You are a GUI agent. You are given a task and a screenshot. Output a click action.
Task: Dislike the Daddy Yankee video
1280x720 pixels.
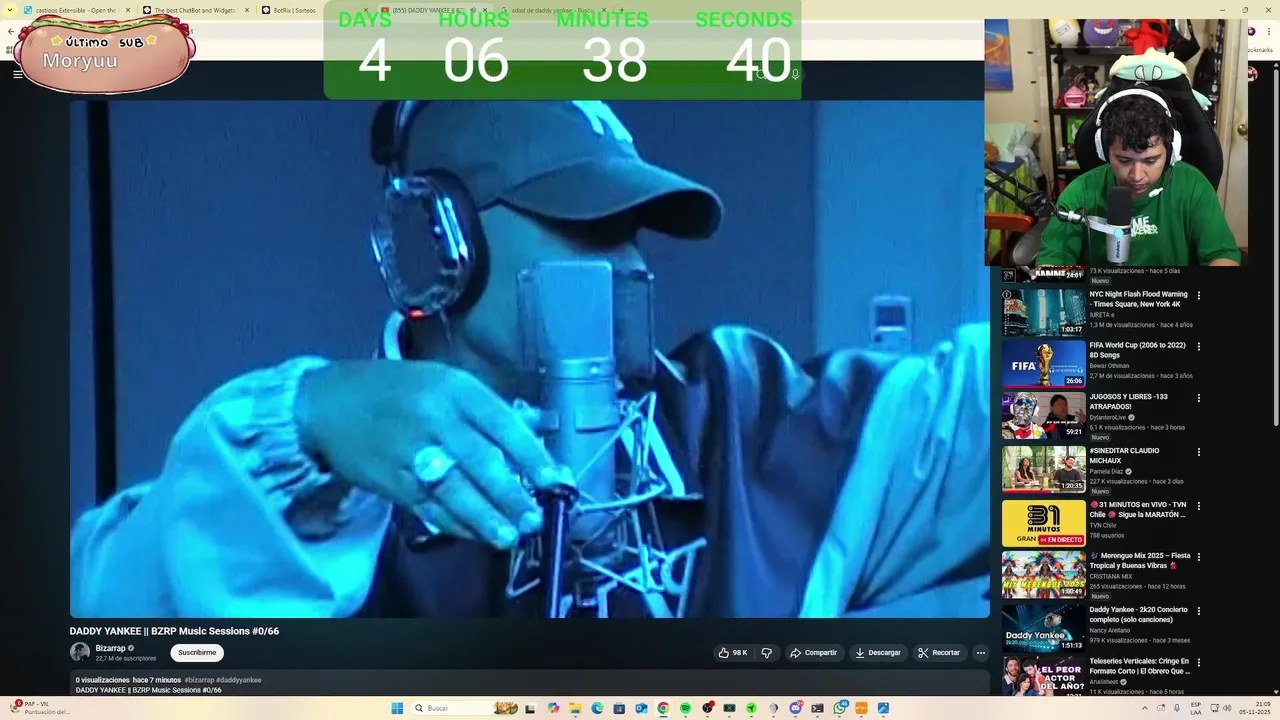click(x=767, y=653)
